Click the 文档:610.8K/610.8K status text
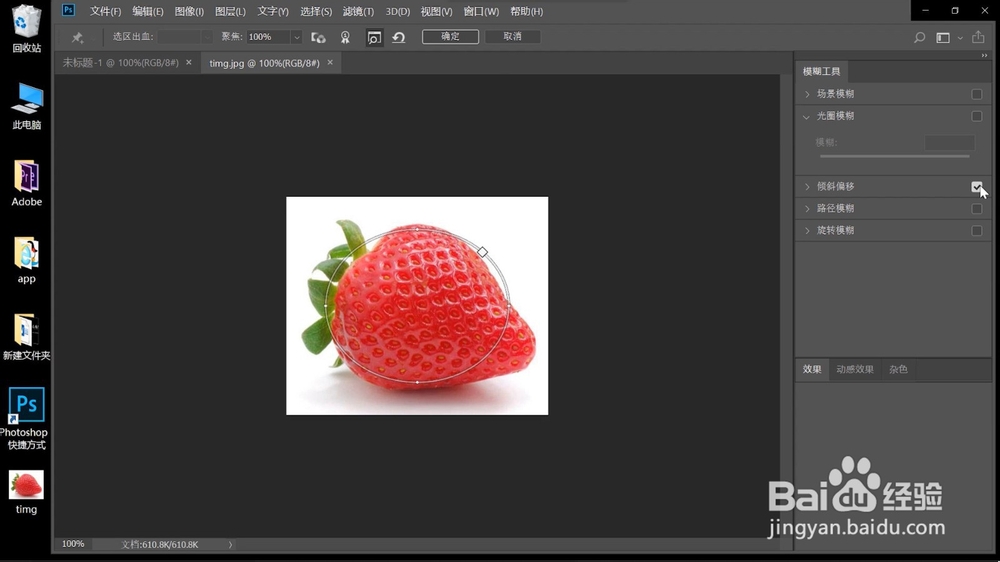The width and height of the screenshot is (1000, 562). [159, 545]
